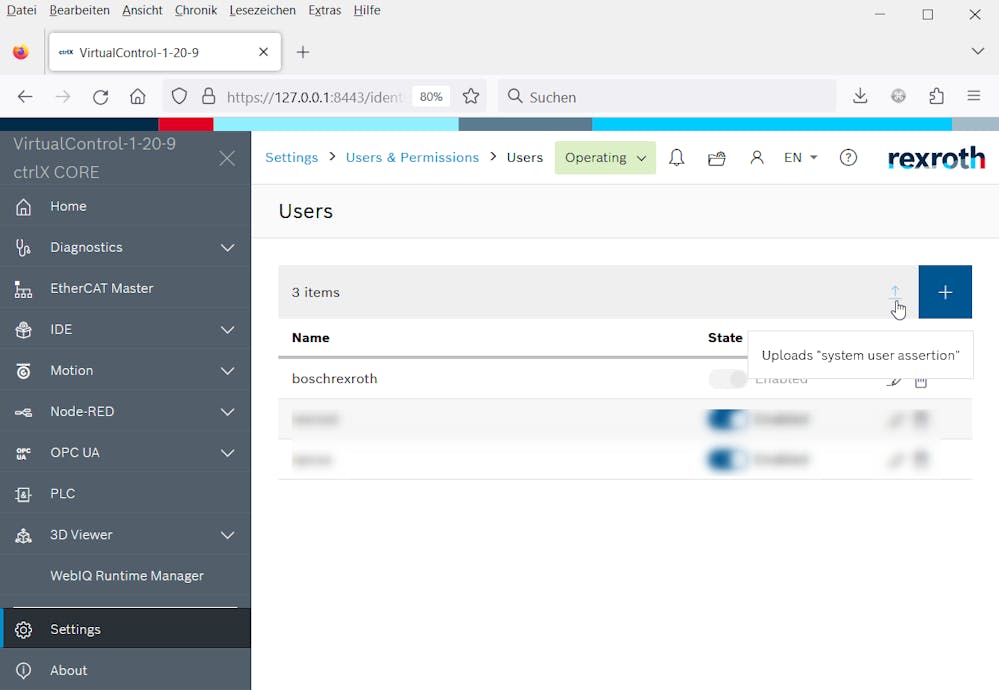Image resolution: width=999 pixels, height=690 pixels.
Task: Open the notifications bell
Action: (x=677, y=157)
